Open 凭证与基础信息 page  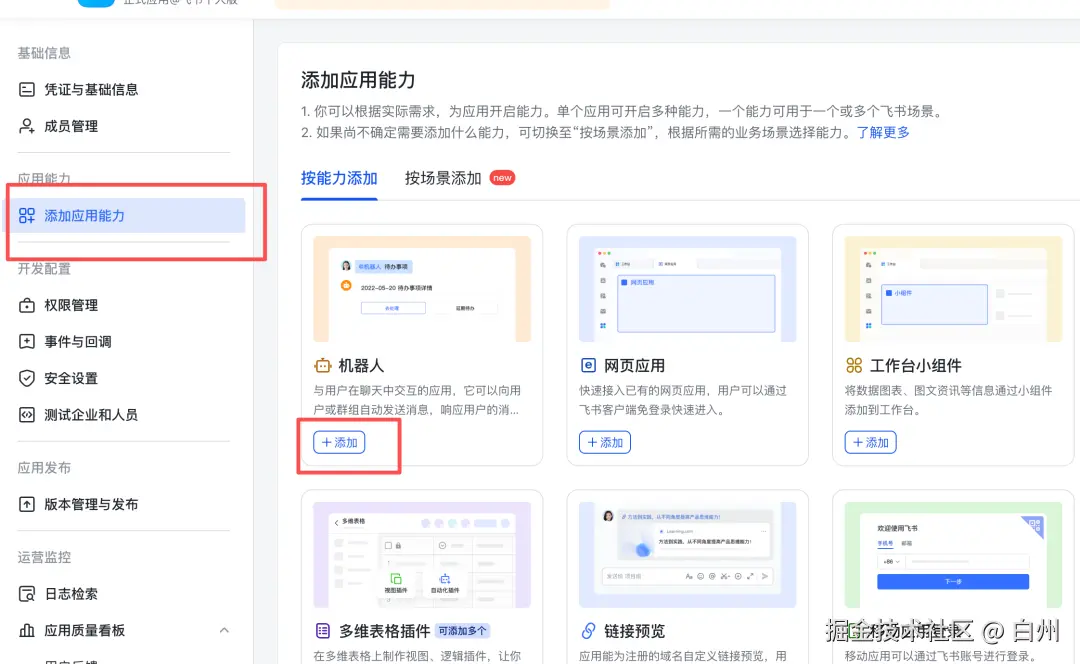tap(91, 90)
